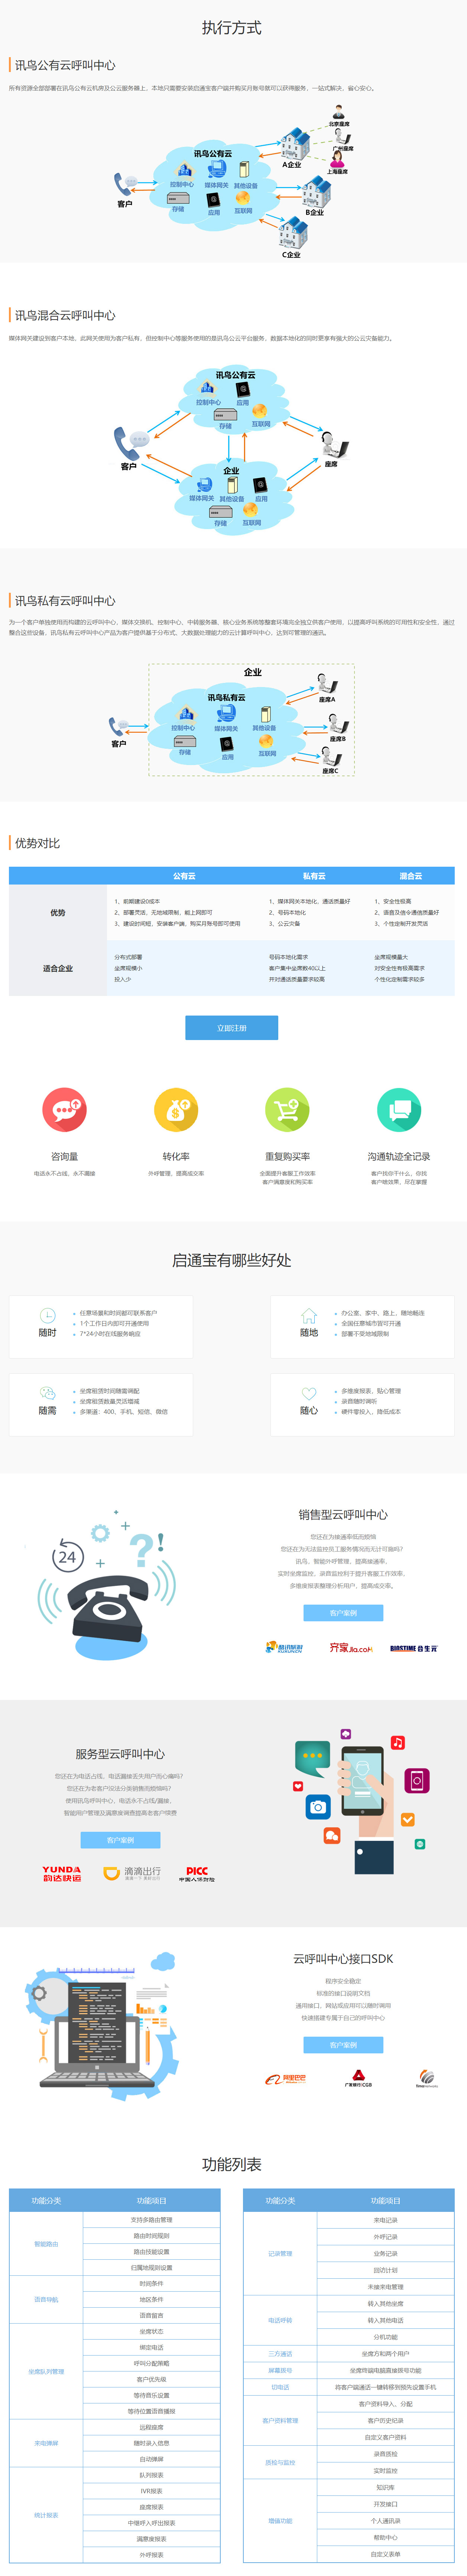Click the 广发银行 CGB logo
Screen dimensions: 467x2576
pyautogui.click(x=358, y=2078)
